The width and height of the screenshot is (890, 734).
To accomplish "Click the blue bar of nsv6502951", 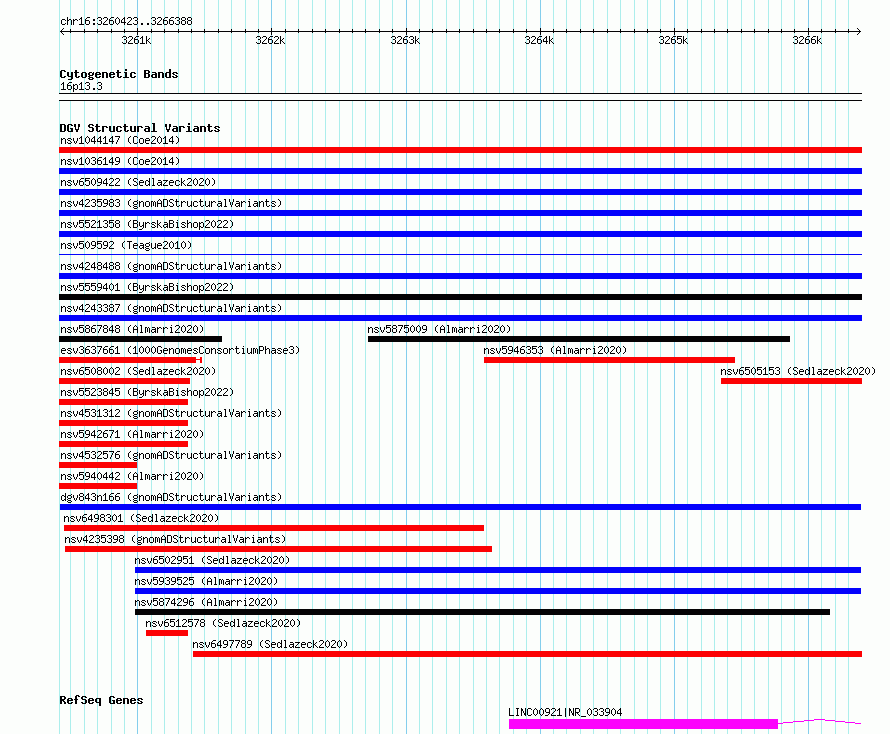I will tap(498, 570).
